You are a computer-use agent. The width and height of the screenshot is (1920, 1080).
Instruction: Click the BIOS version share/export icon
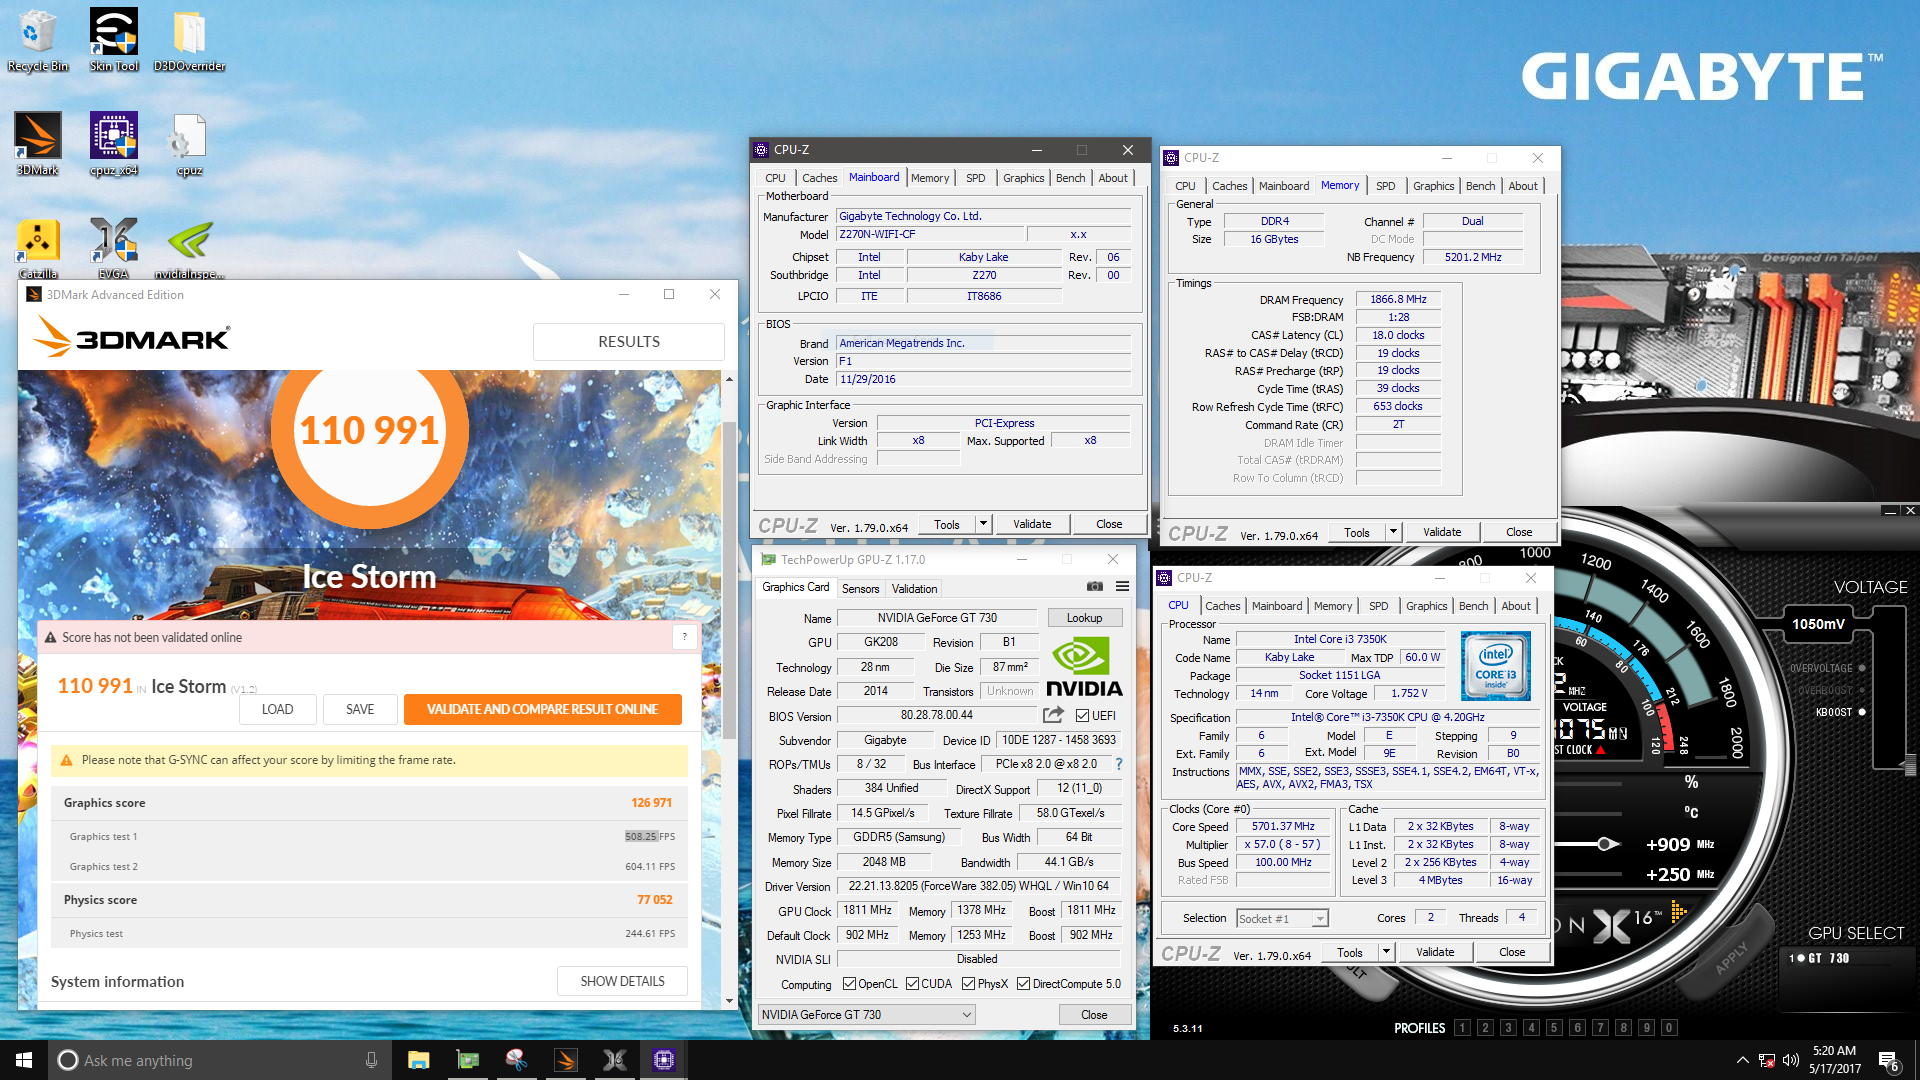[x=1053, y=715]
